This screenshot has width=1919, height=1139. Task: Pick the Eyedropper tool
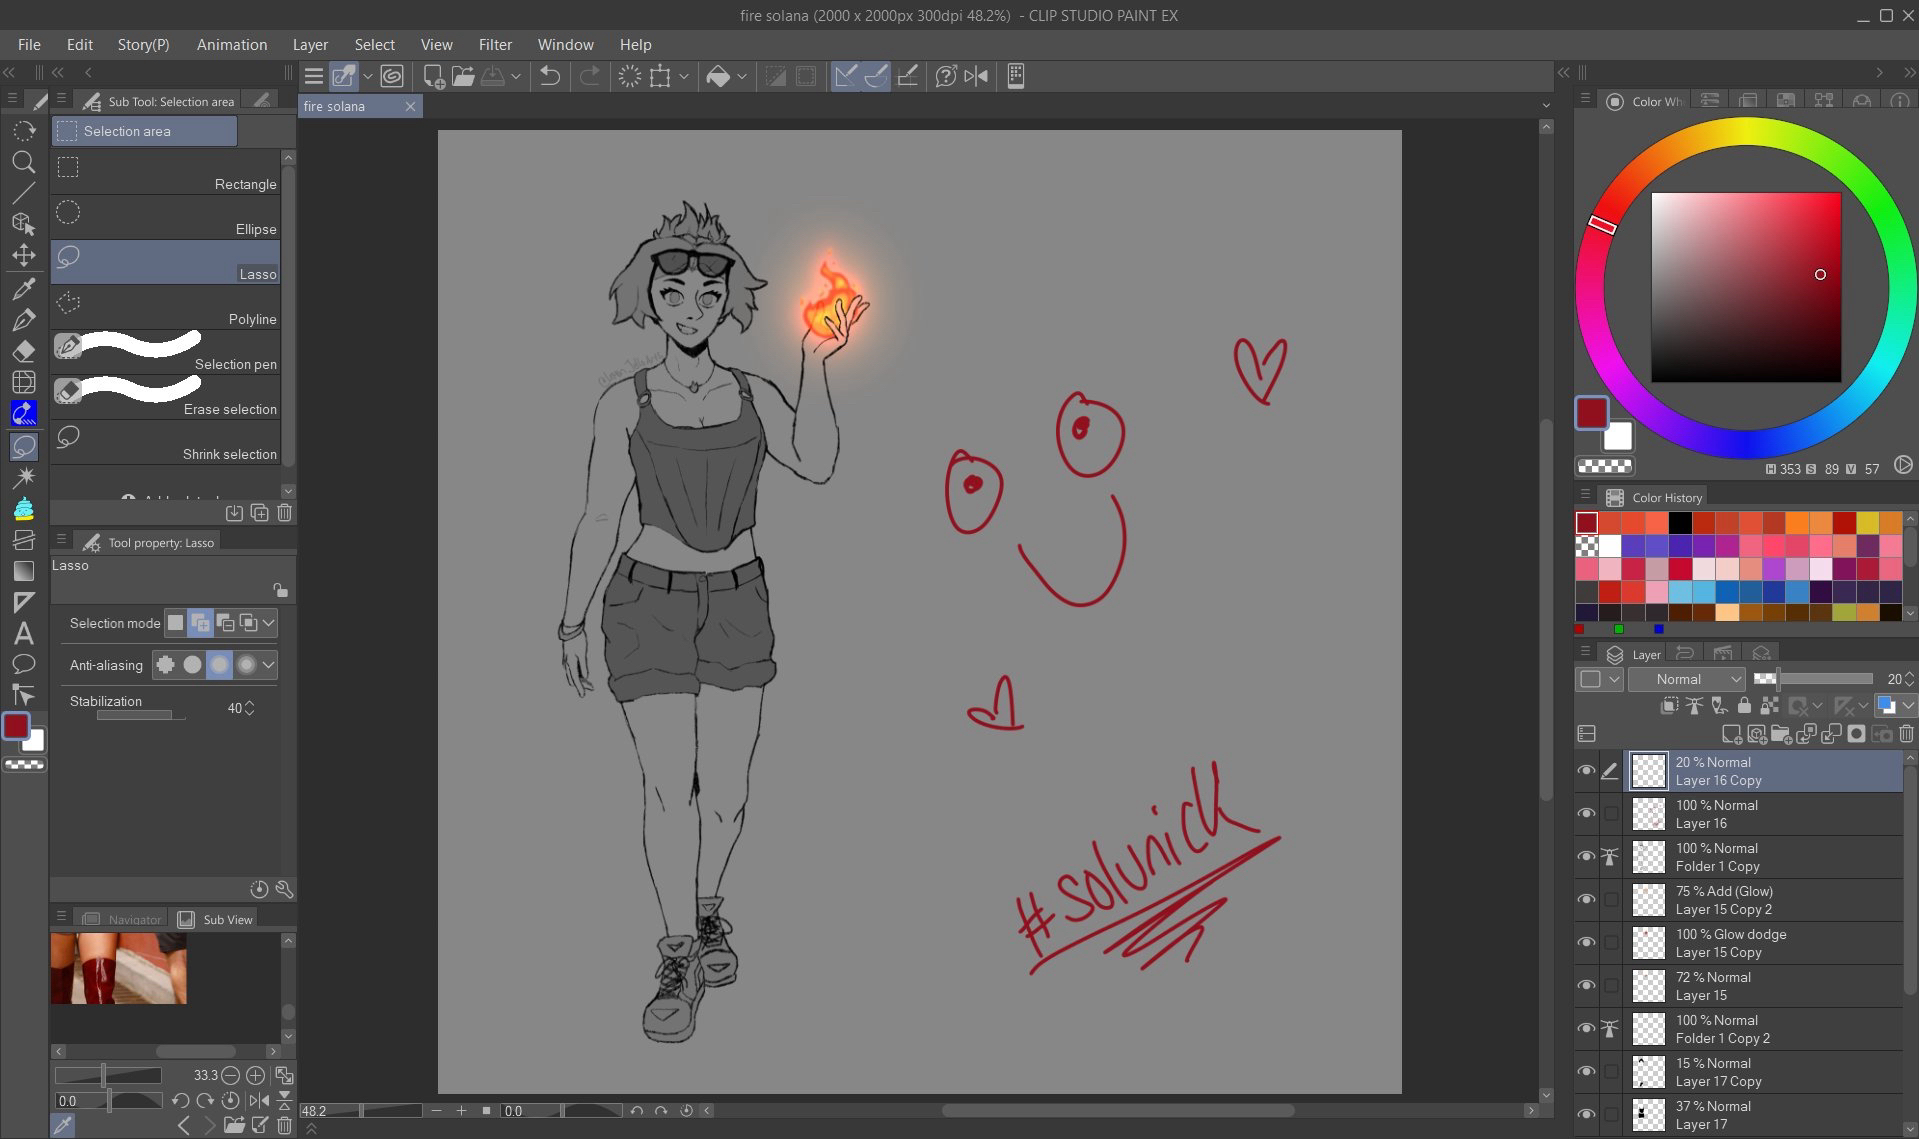click(x=23, y=289)
